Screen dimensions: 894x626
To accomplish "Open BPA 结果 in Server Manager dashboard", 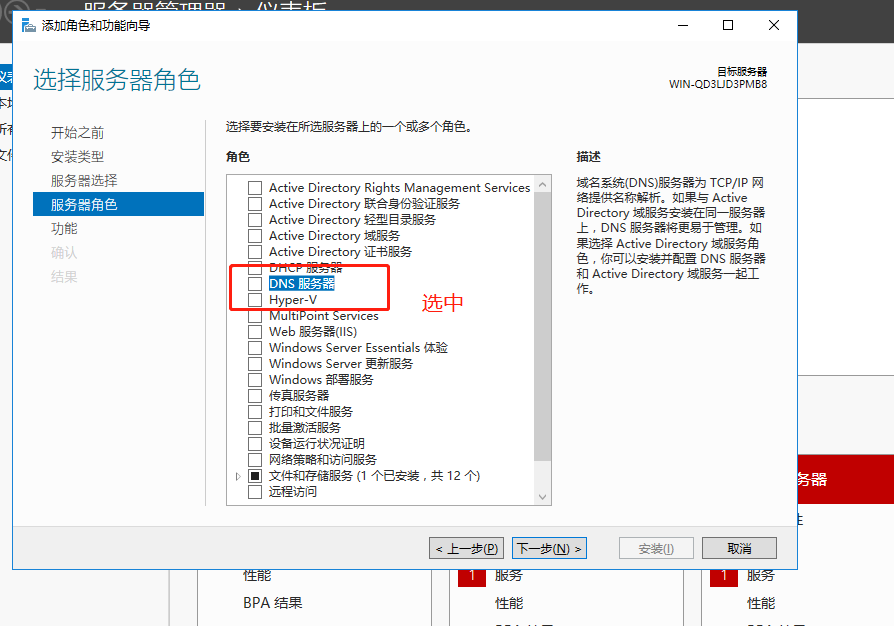I will [x=273, y=603].
